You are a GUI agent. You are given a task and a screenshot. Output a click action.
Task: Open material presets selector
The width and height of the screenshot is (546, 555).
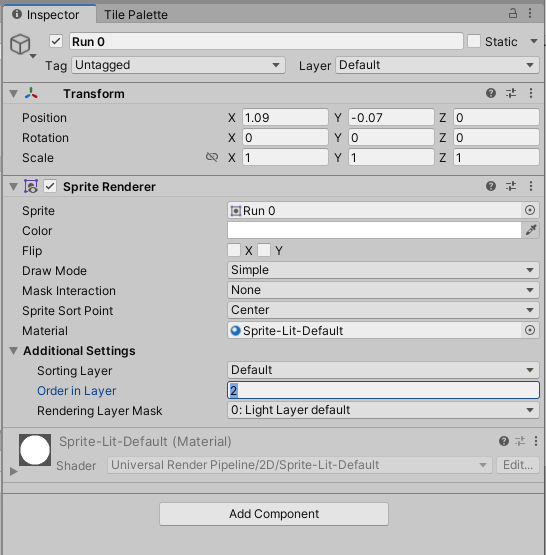520,441
